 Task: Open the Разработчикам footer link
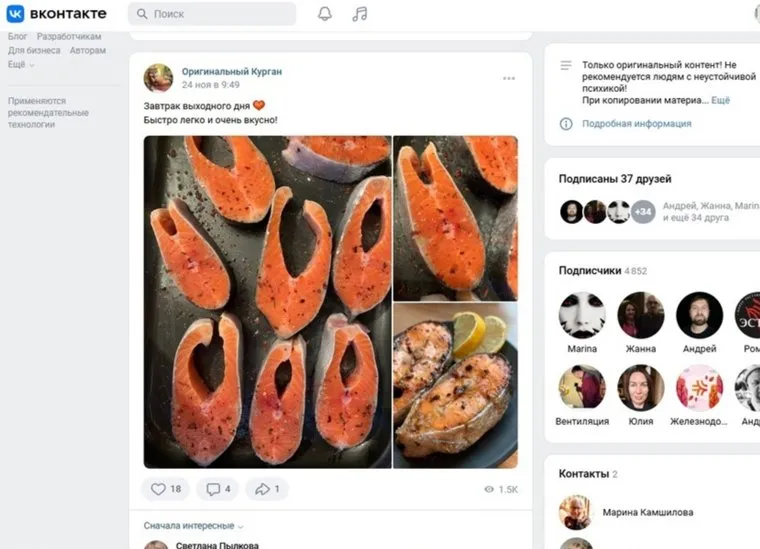pyautogui.click(x=69, y=37)
